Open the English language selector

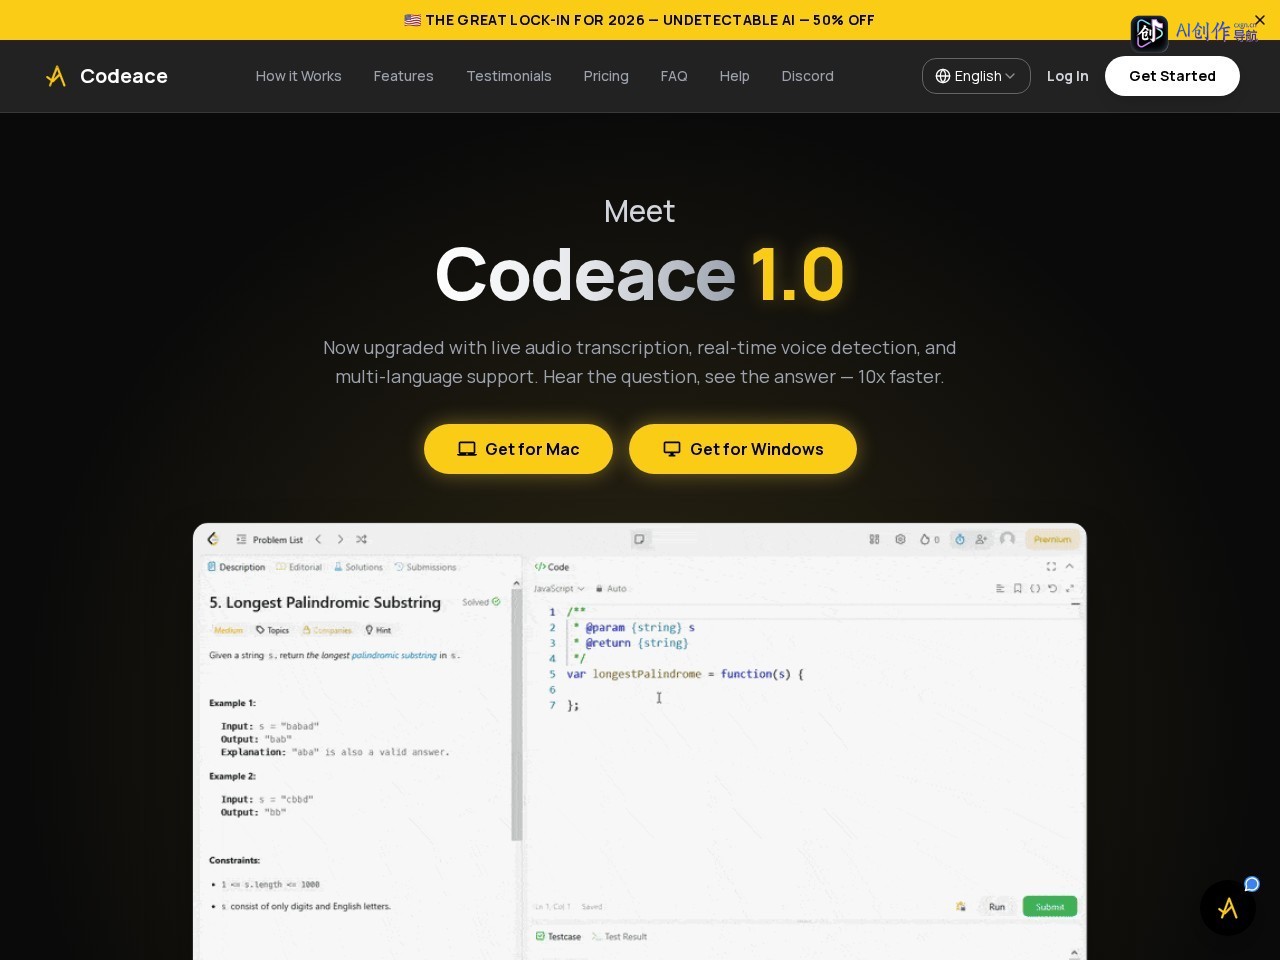976,76
